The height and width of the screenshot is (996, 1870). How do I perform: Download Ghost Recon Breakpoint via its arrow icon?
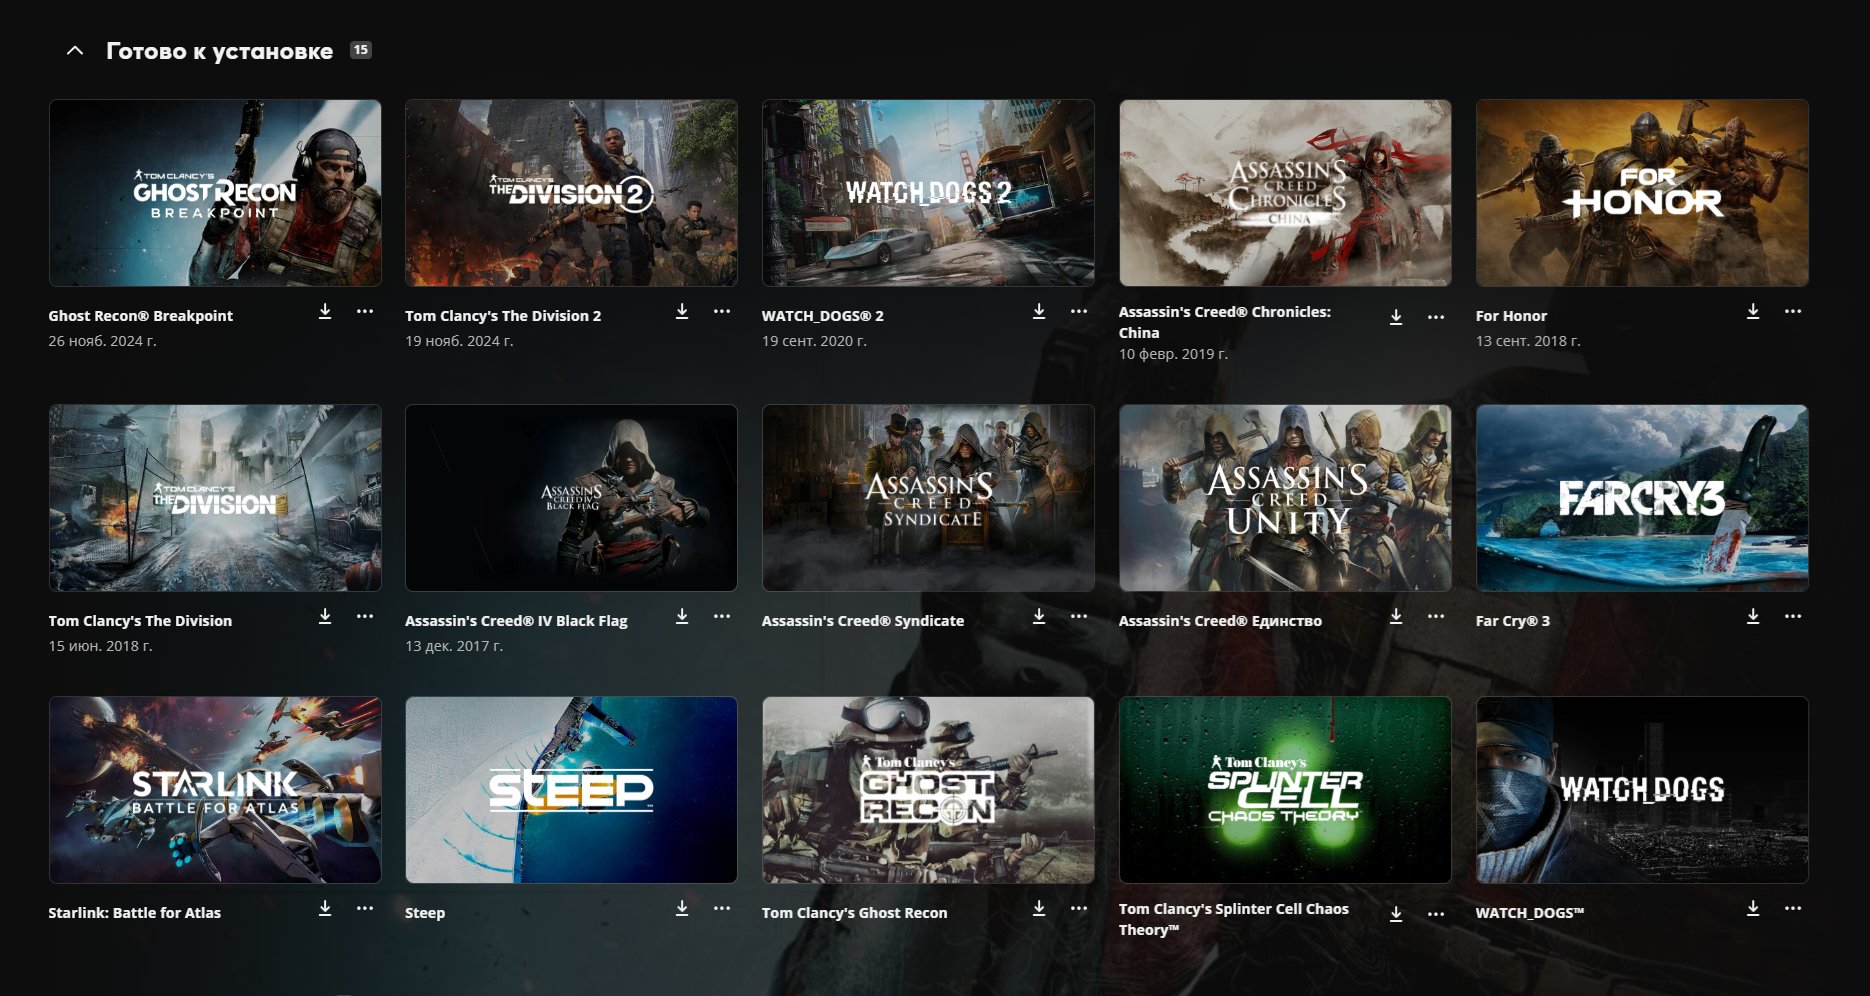(x=325, y=312)
